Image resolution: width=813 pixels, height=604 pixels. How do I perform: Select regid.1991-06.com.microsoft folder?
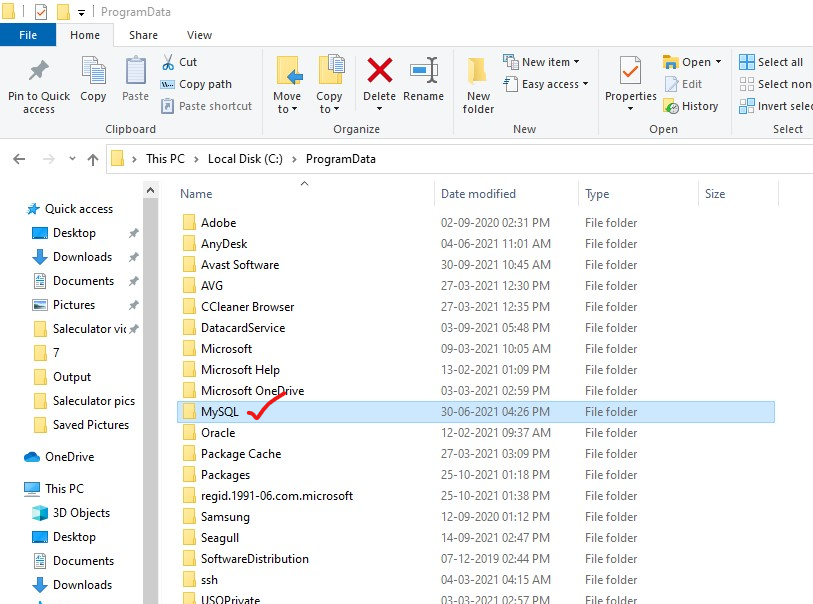coord(476,496)
